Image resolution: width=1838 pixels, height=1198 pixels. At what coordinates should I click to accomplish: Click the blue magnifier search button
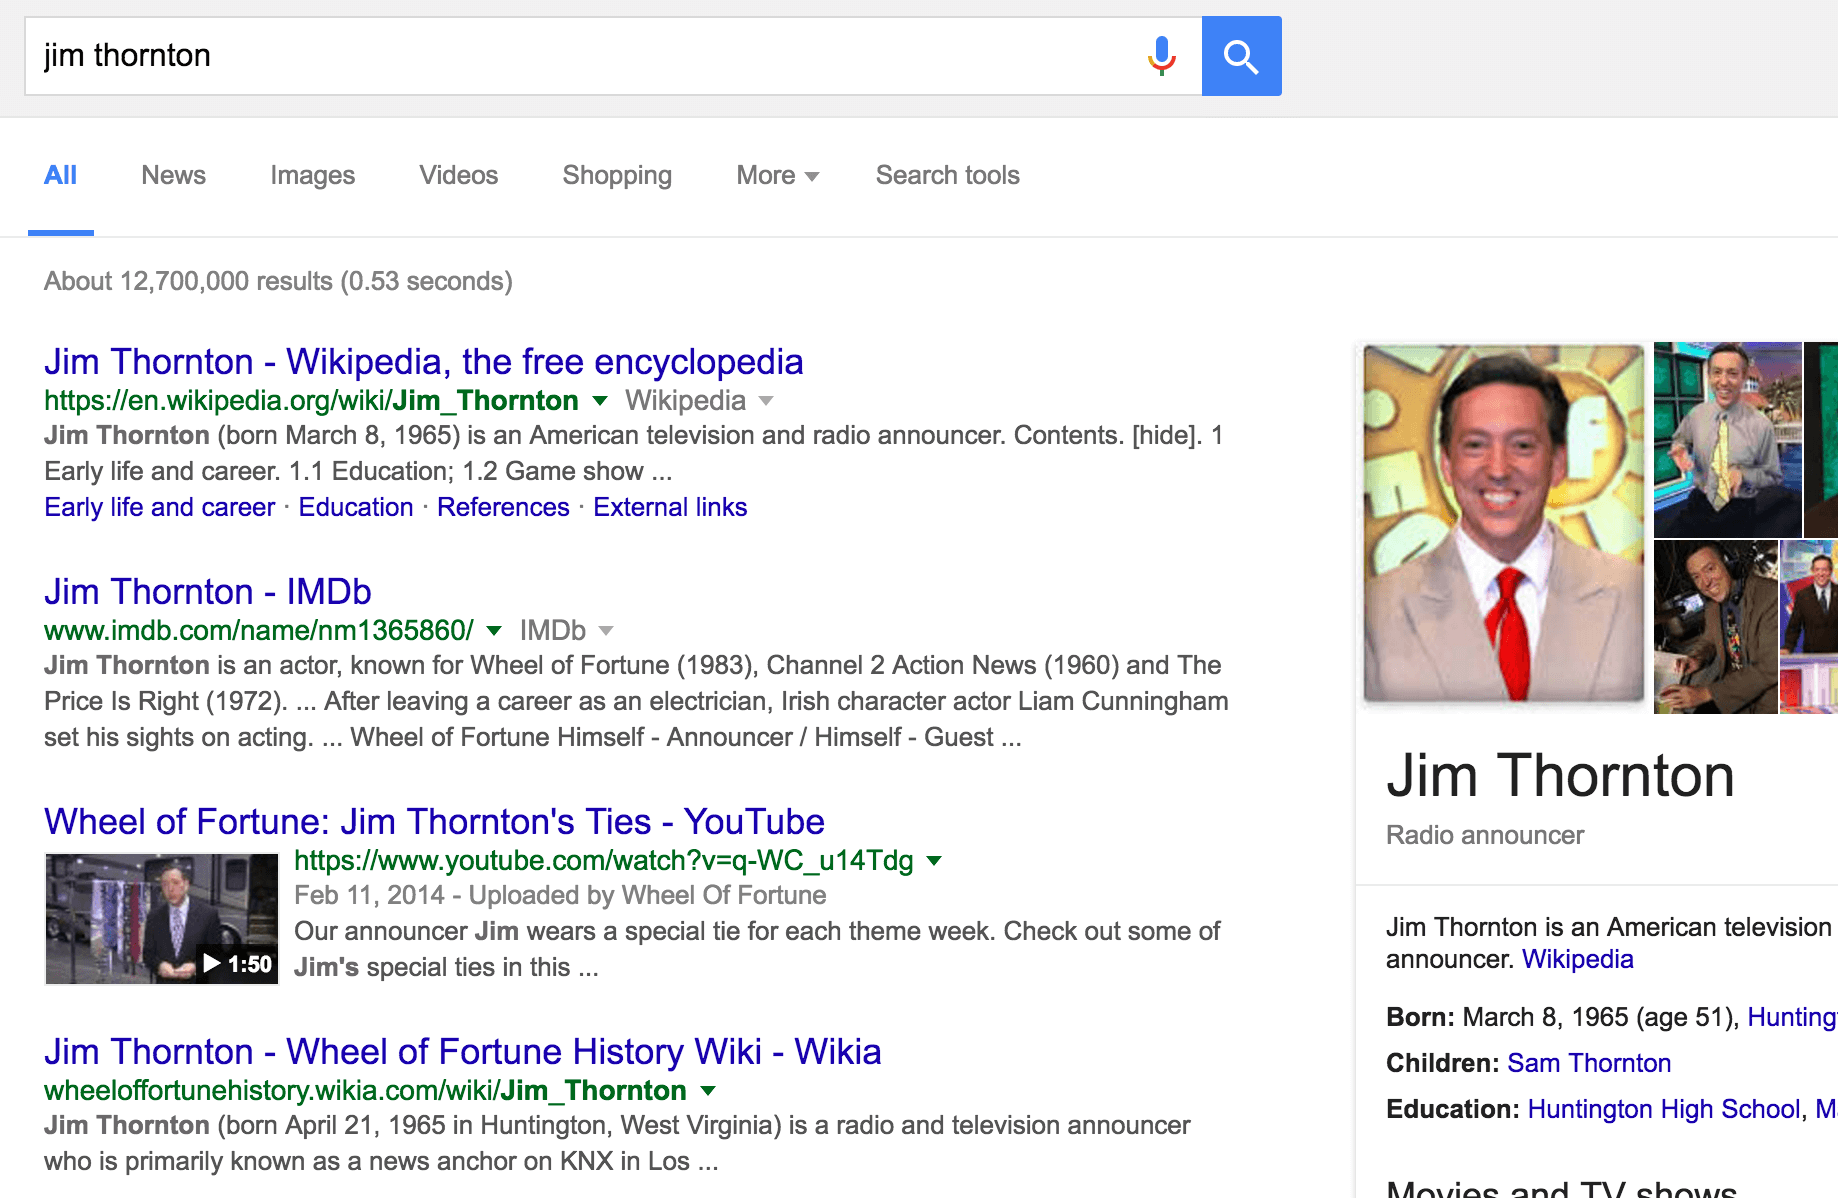[x=1241, y=56]
